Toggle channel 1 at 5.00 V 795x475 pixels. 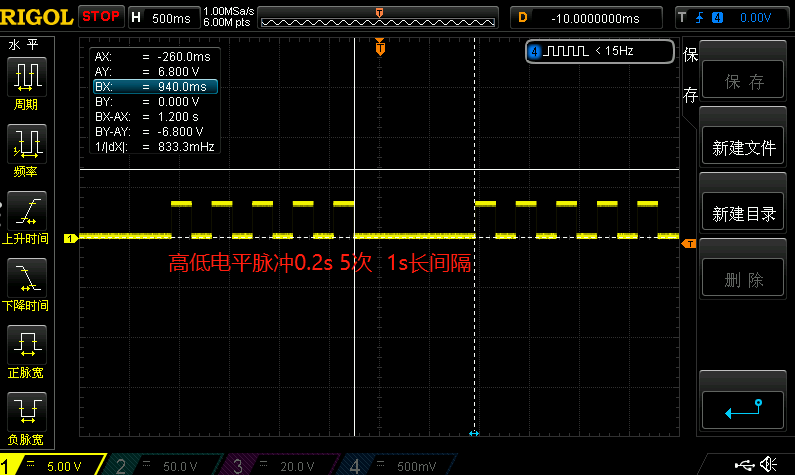click(x=50, y=465)
